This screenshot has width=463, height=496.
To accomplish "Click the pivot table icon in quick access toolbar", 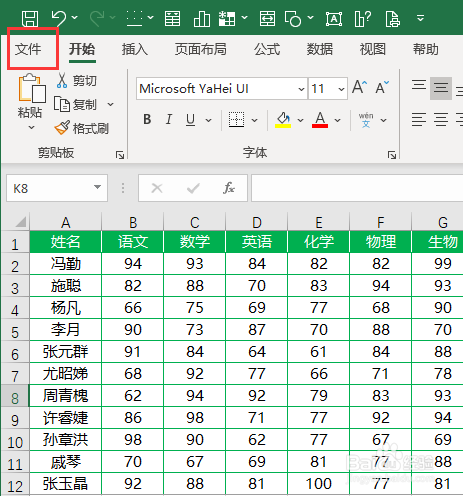I will pyautogui.click(x=227, y=18).
